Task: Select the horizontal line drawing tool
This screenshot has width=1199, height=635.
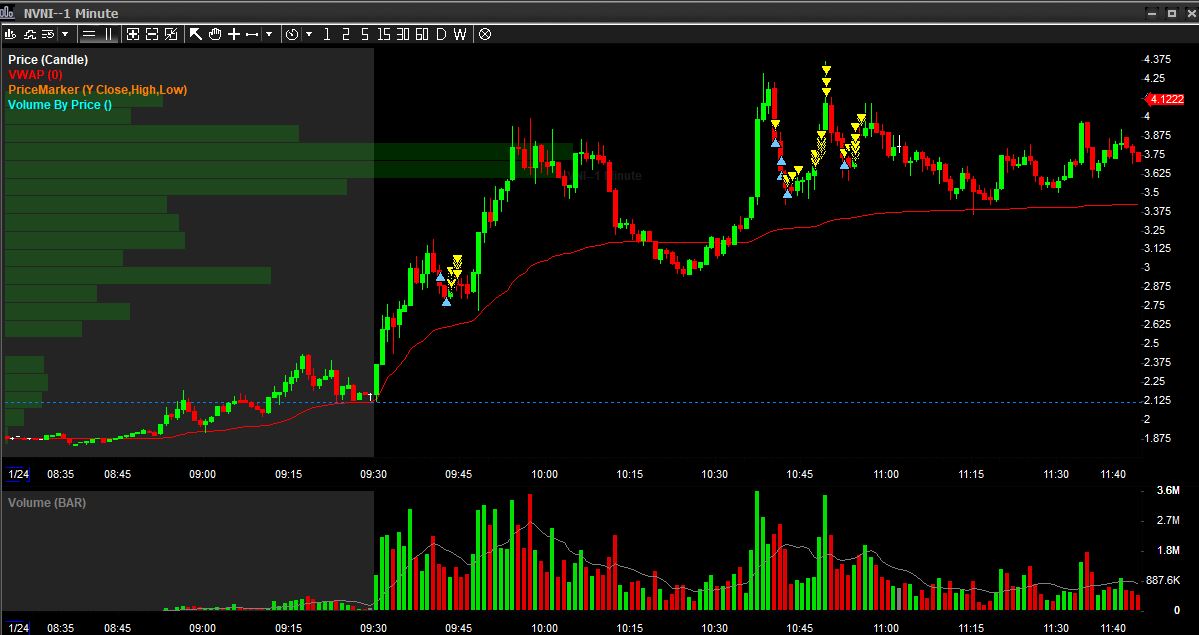Action: (252, 34)
